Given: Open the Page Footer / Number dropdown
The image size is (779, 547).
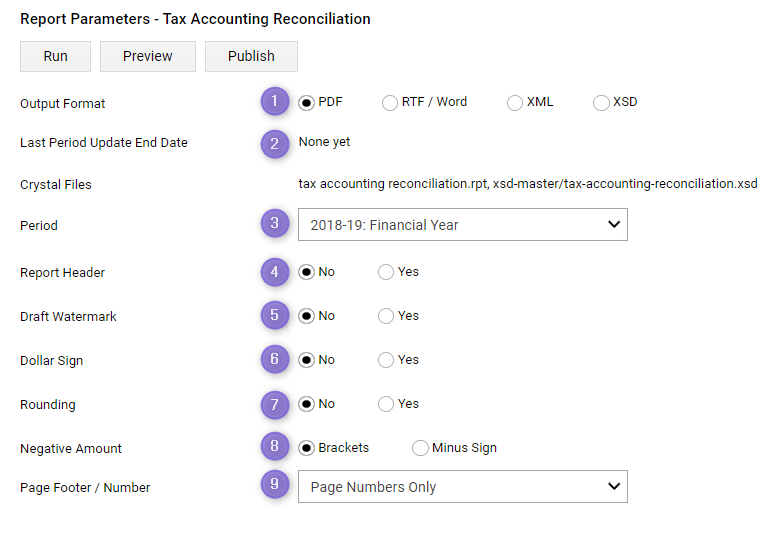Looking at the screenshot, I should pos(463,486).
